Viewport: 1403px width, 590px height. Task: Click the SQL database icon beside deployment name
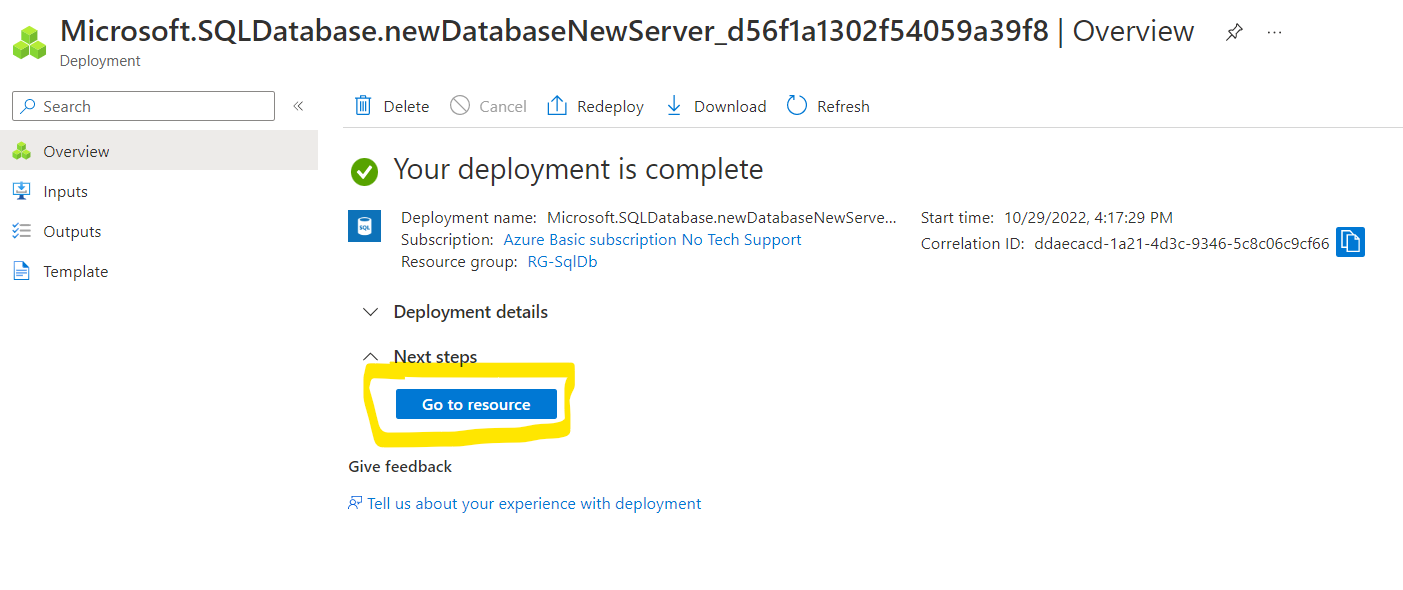click(364, 226)
